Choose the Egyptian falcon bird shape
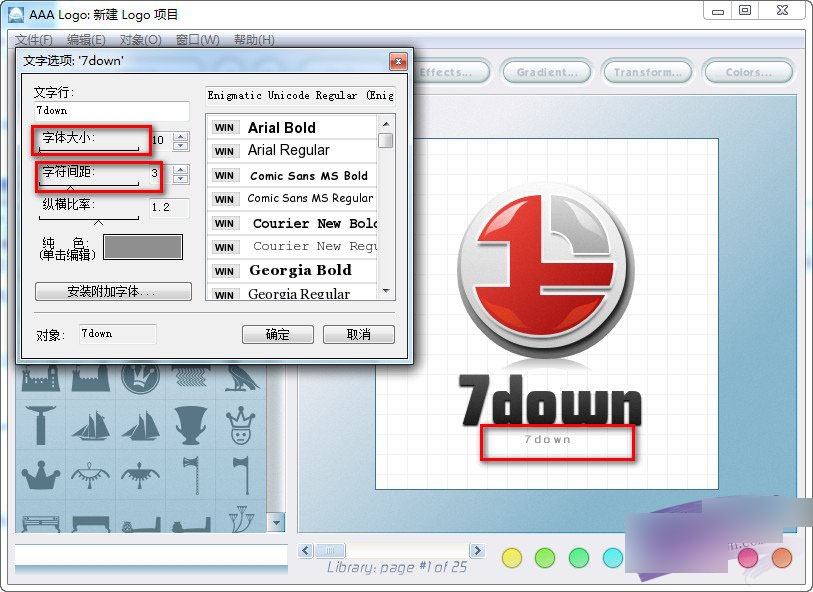Viewport: 813px width, 592px height. pyautogui.click(x=241, y=377)
